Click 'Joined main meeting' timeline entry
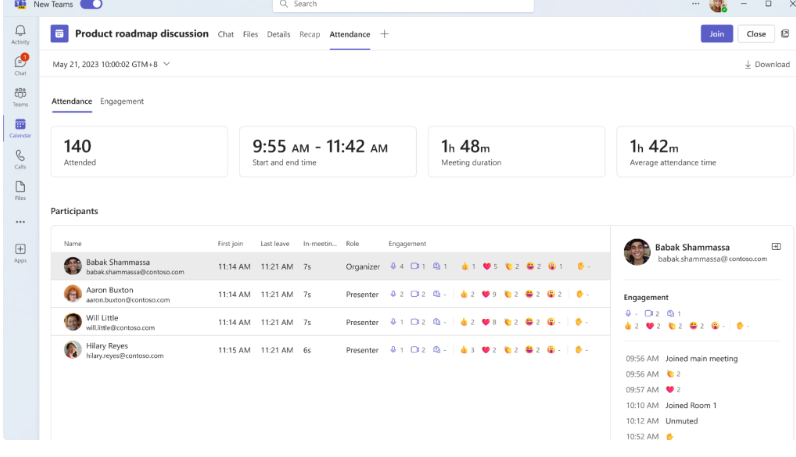 [x=701, y=358]
